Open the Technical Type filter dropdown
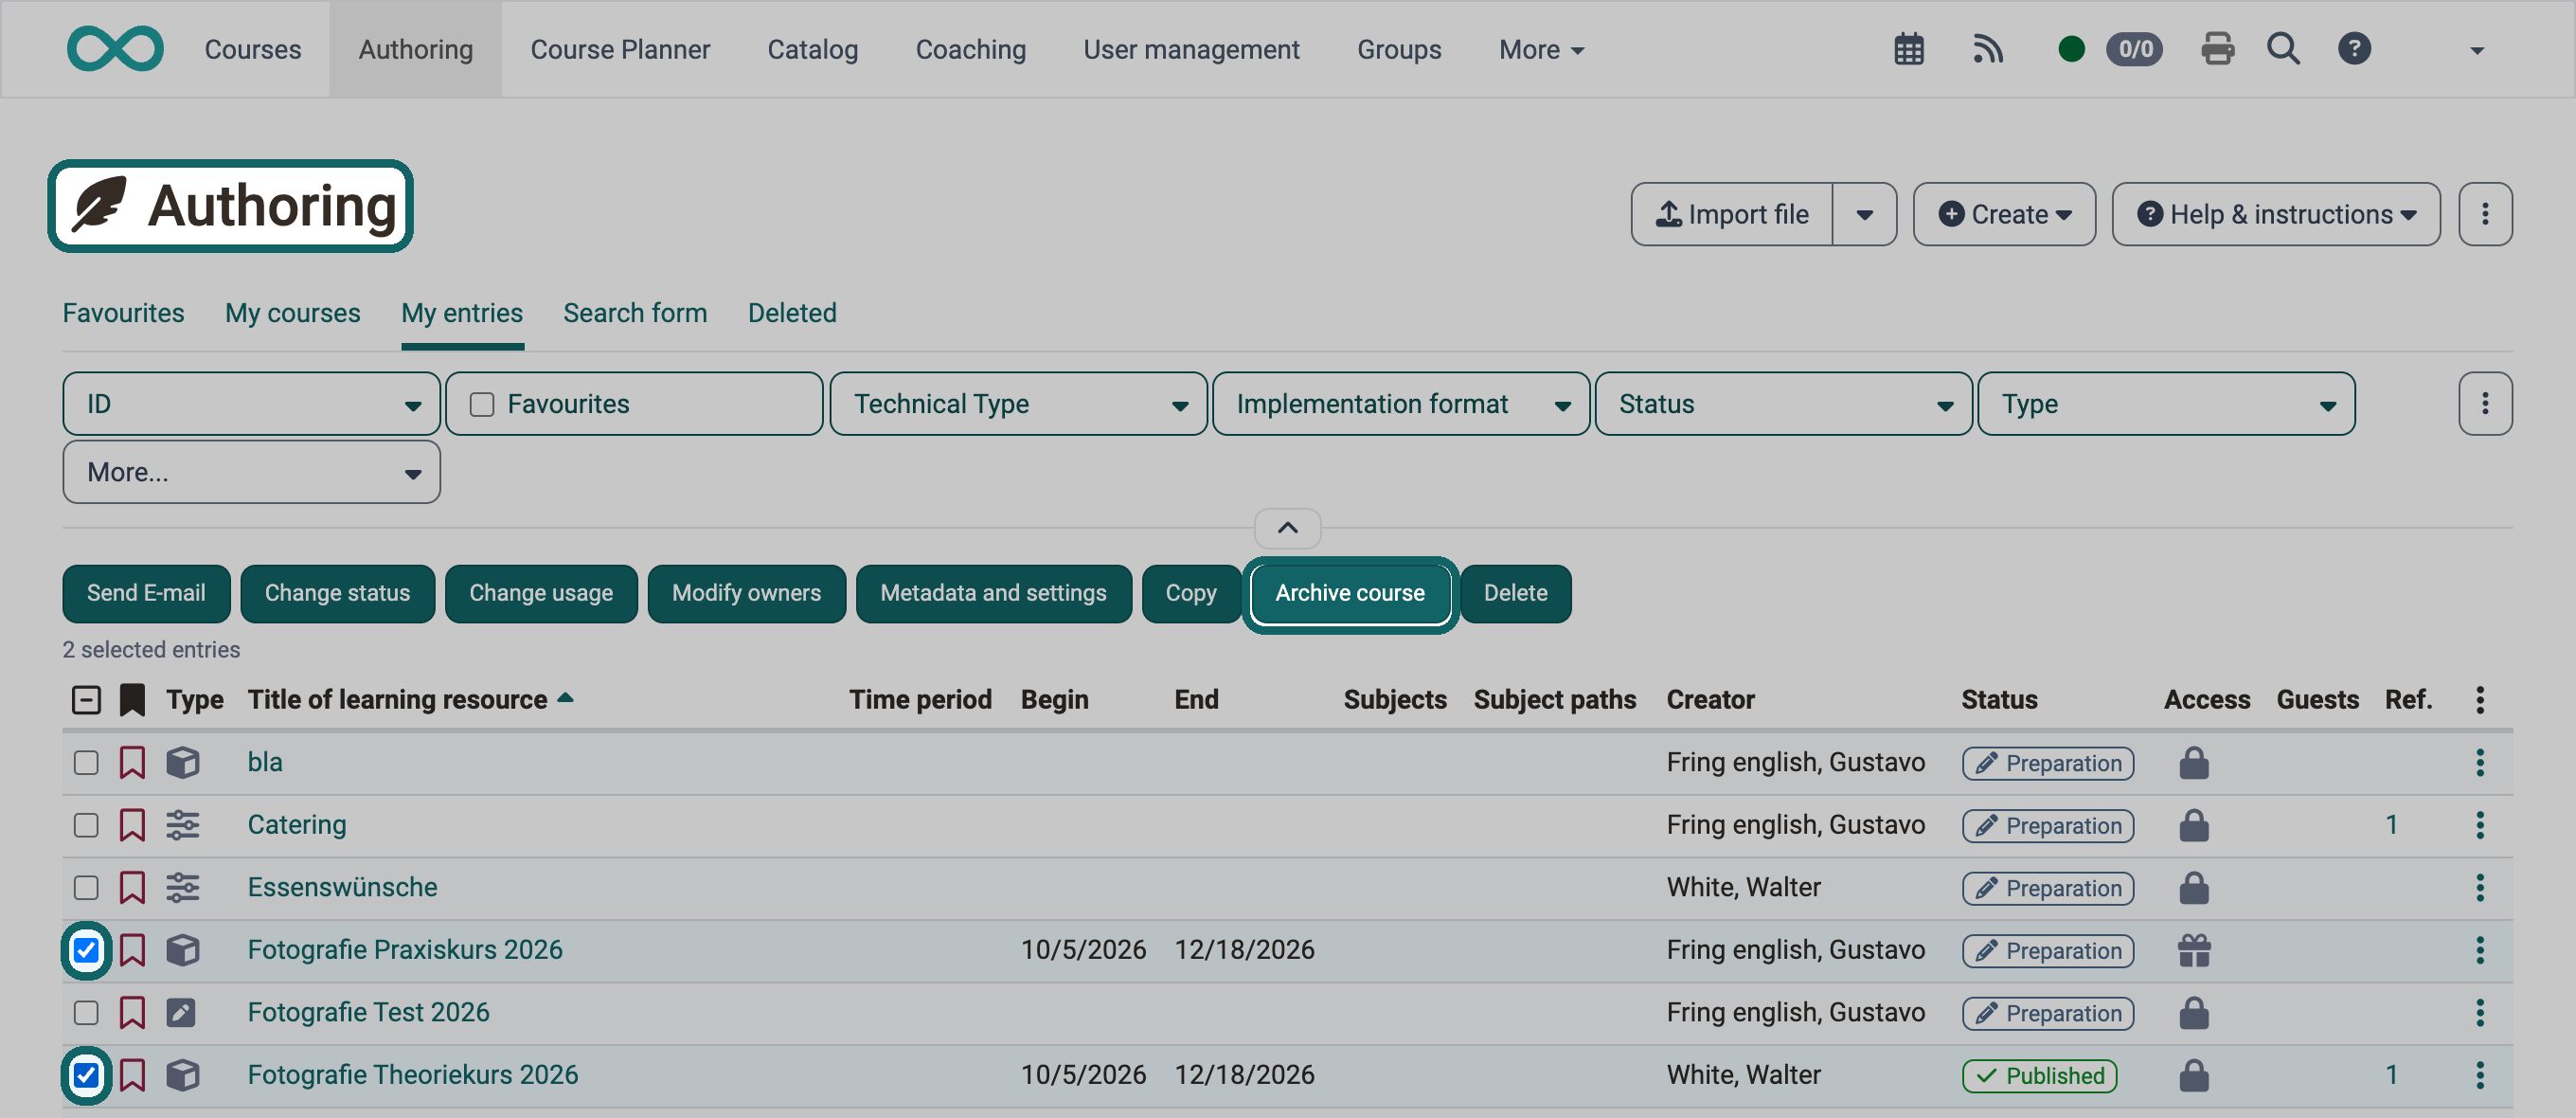 pos(1018,404)
